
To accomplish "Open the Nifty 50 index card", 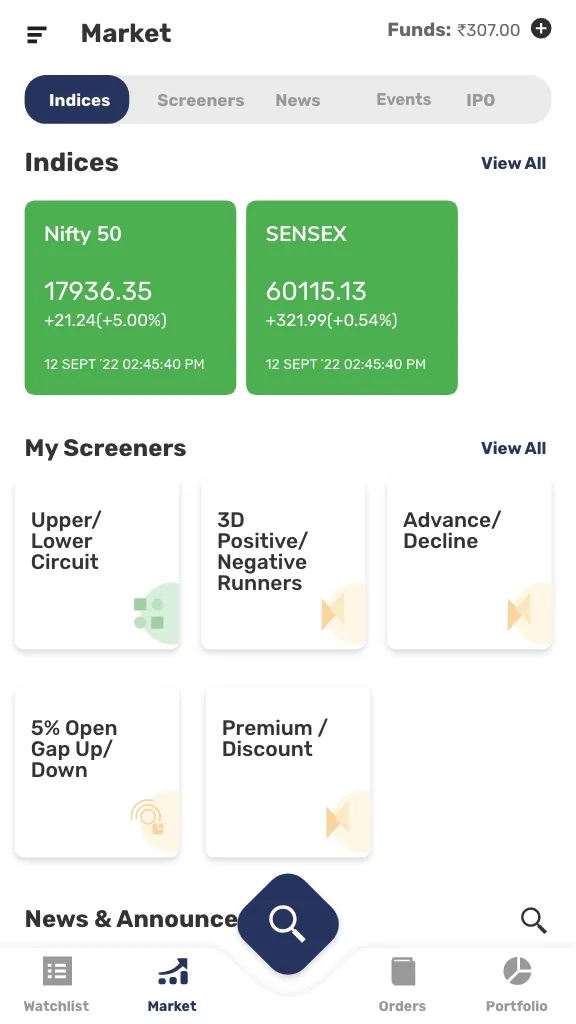I will click(x=130, y=297).
